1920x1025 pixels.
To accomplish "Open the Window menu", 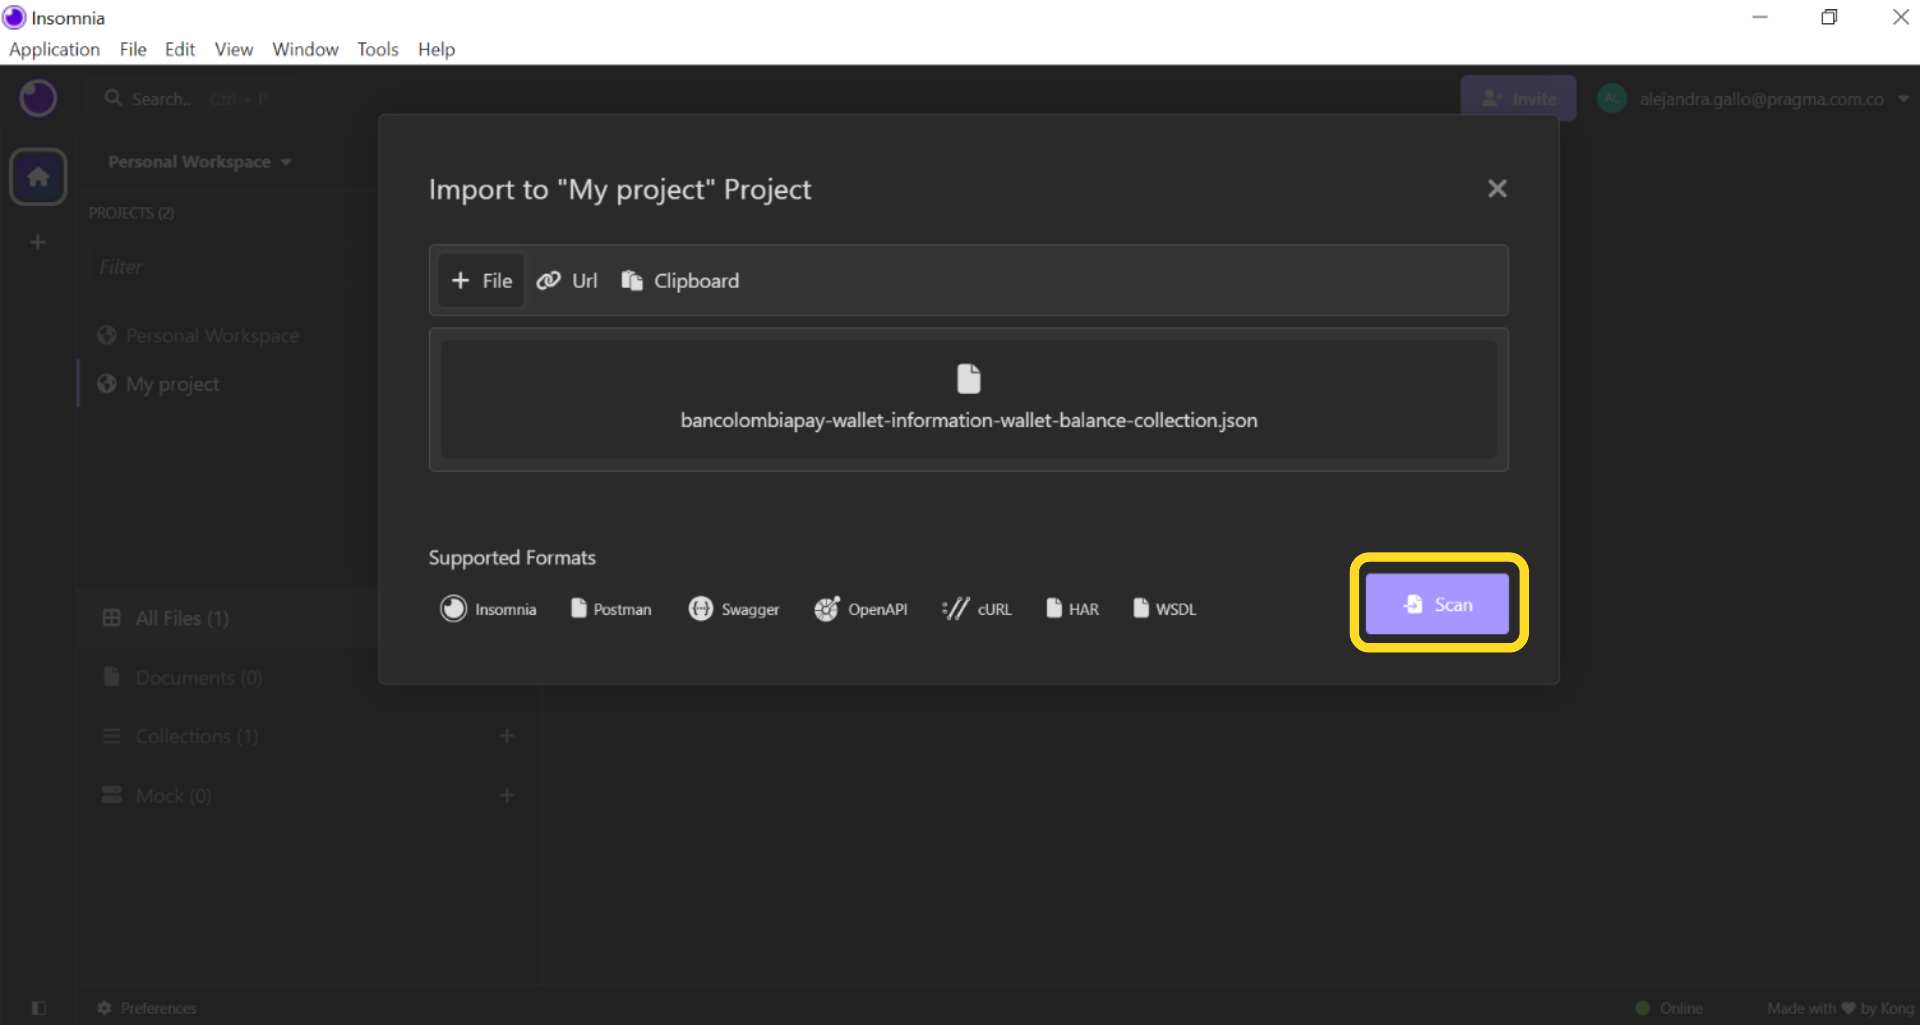I will [305, 49].
